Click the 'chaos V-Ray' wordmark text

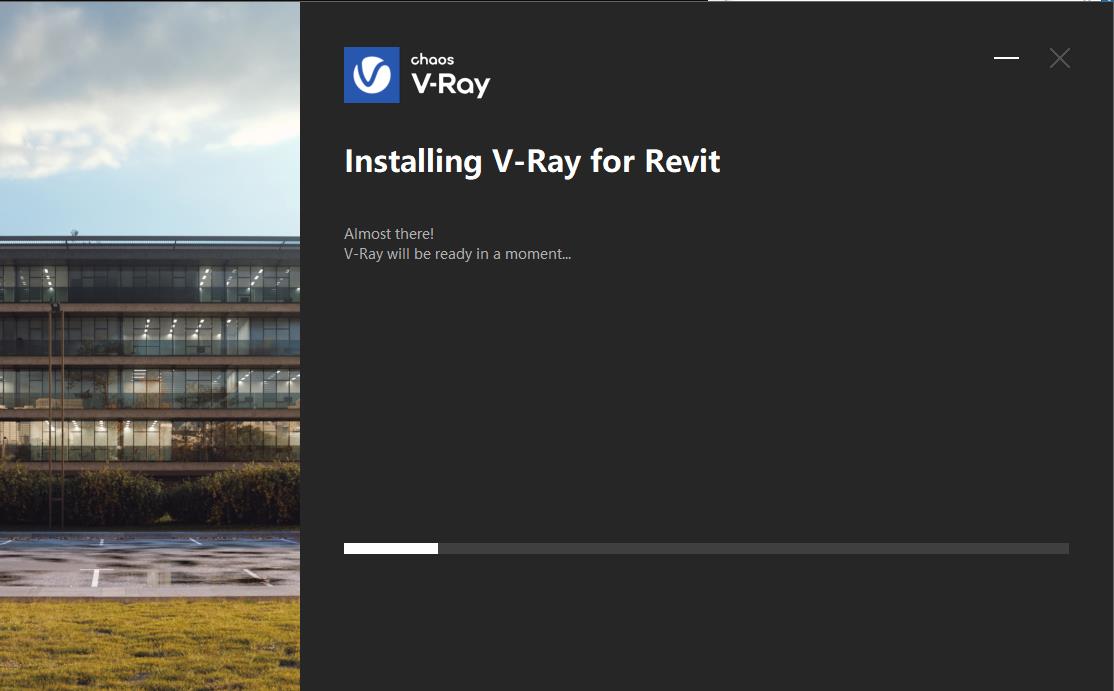(450, 75)
